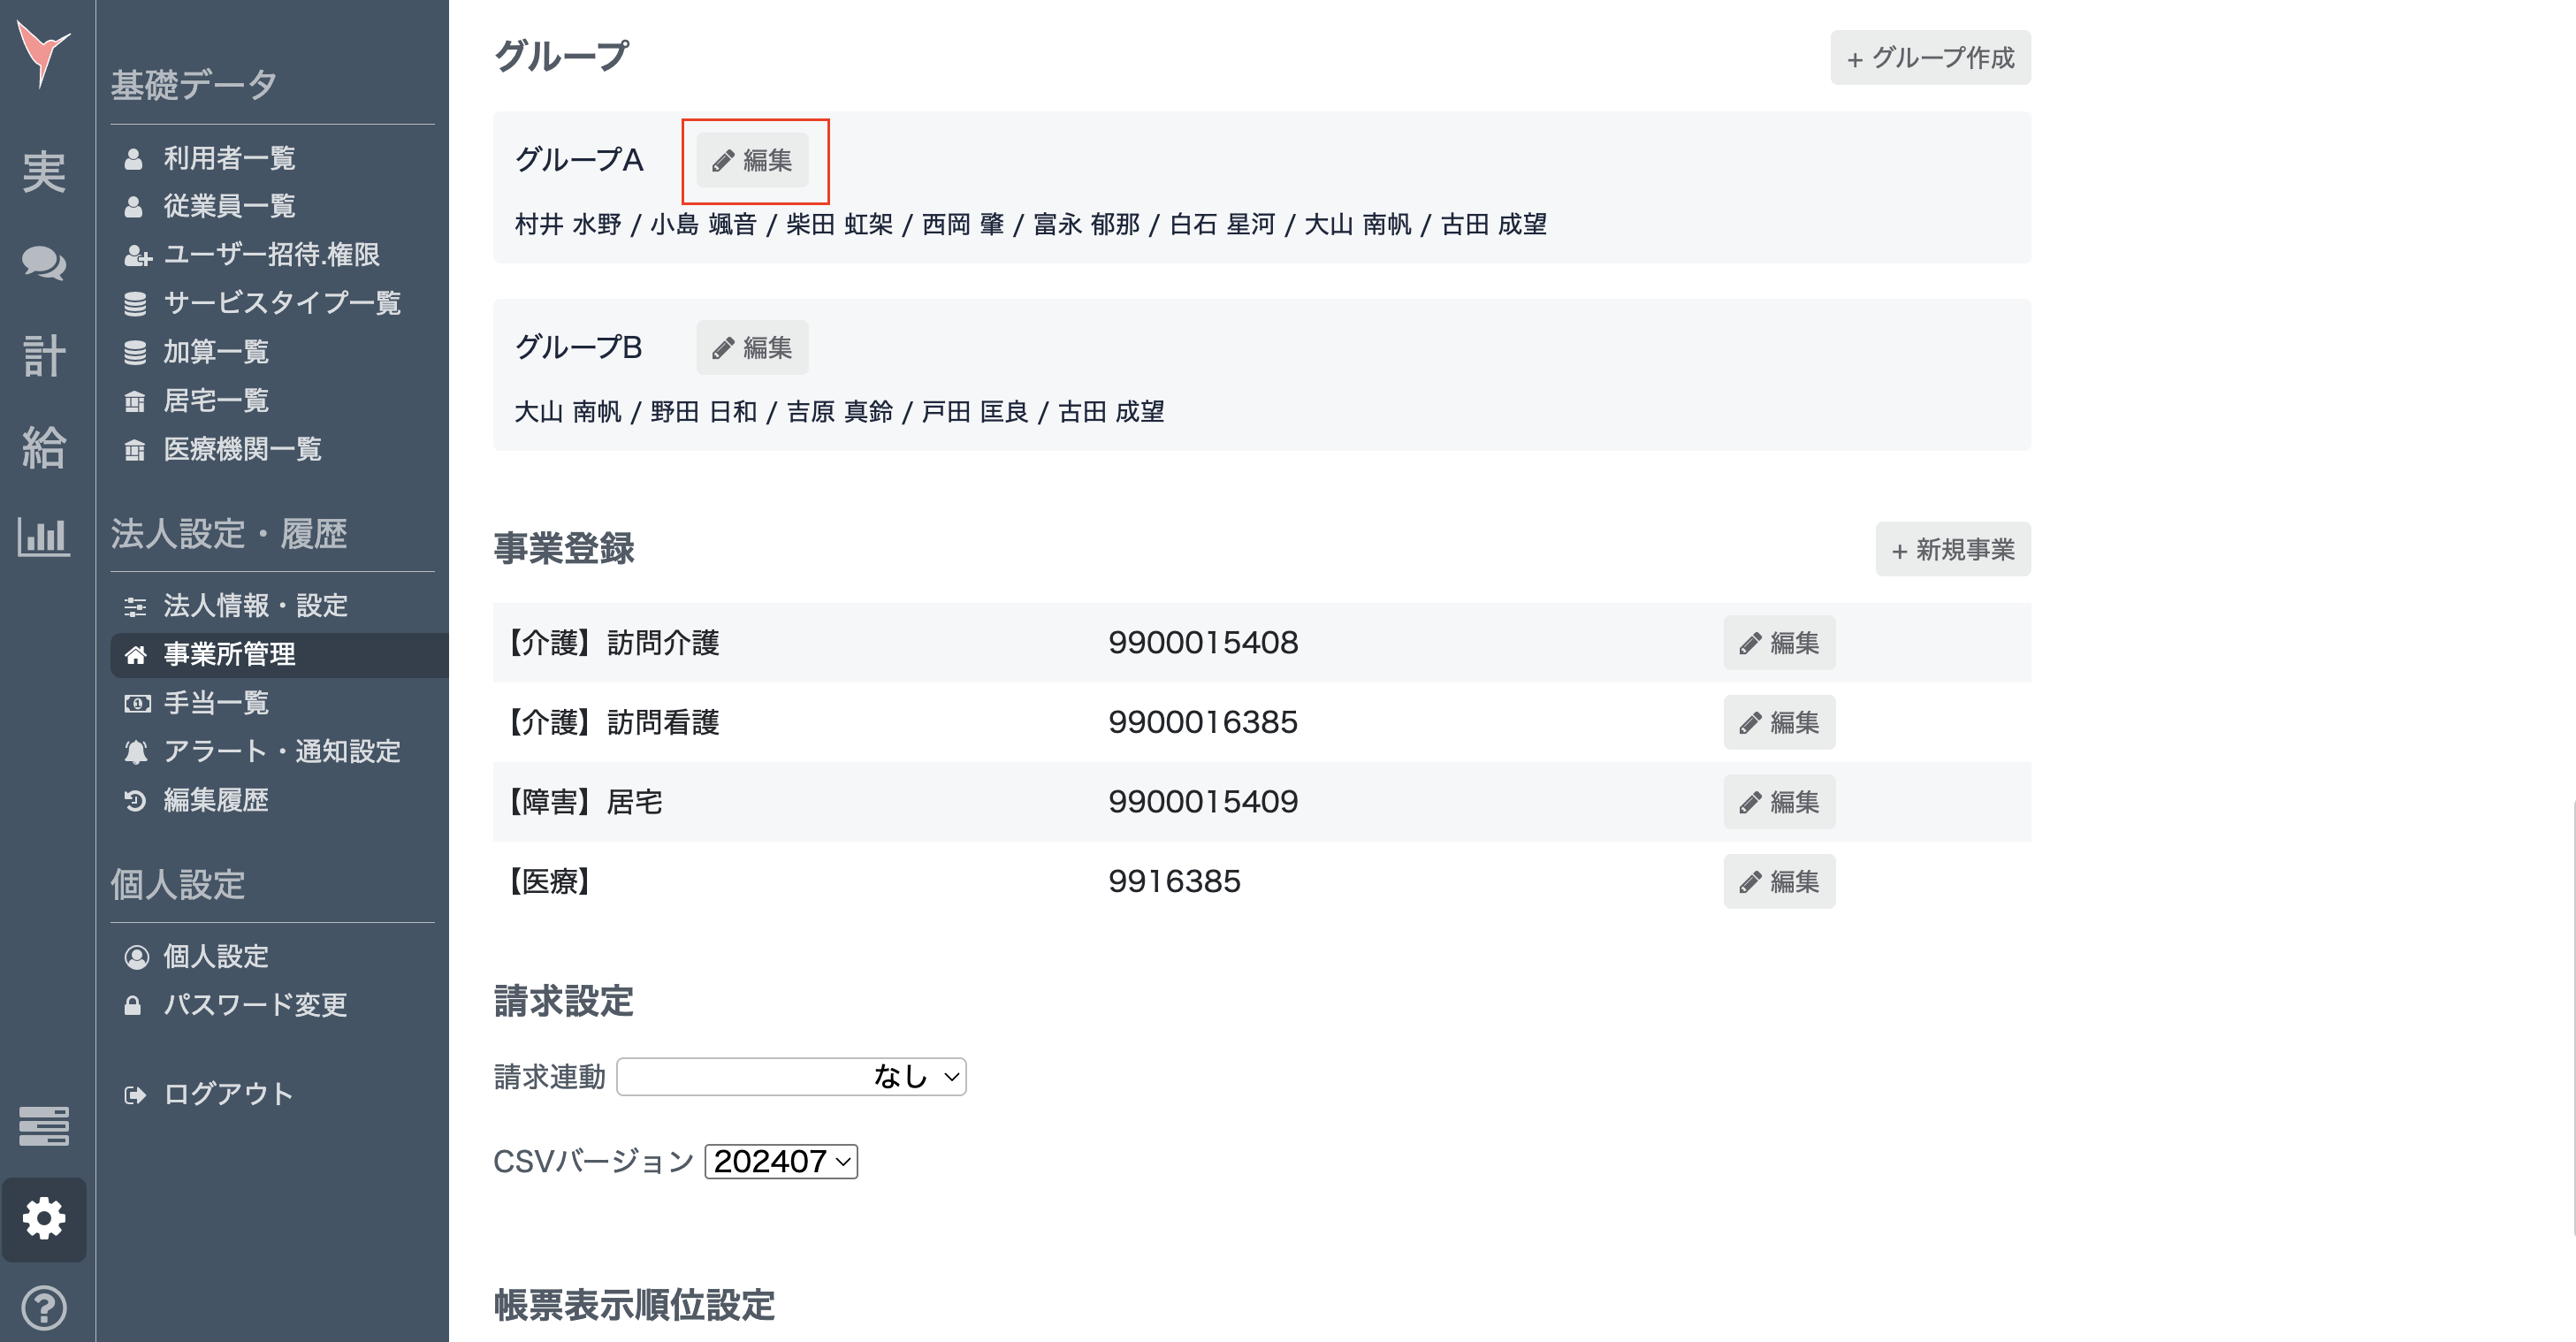The image size is (2576, 1342).
Task: Expand the 請求連動 dropdown
Action: click(791, 1076)
